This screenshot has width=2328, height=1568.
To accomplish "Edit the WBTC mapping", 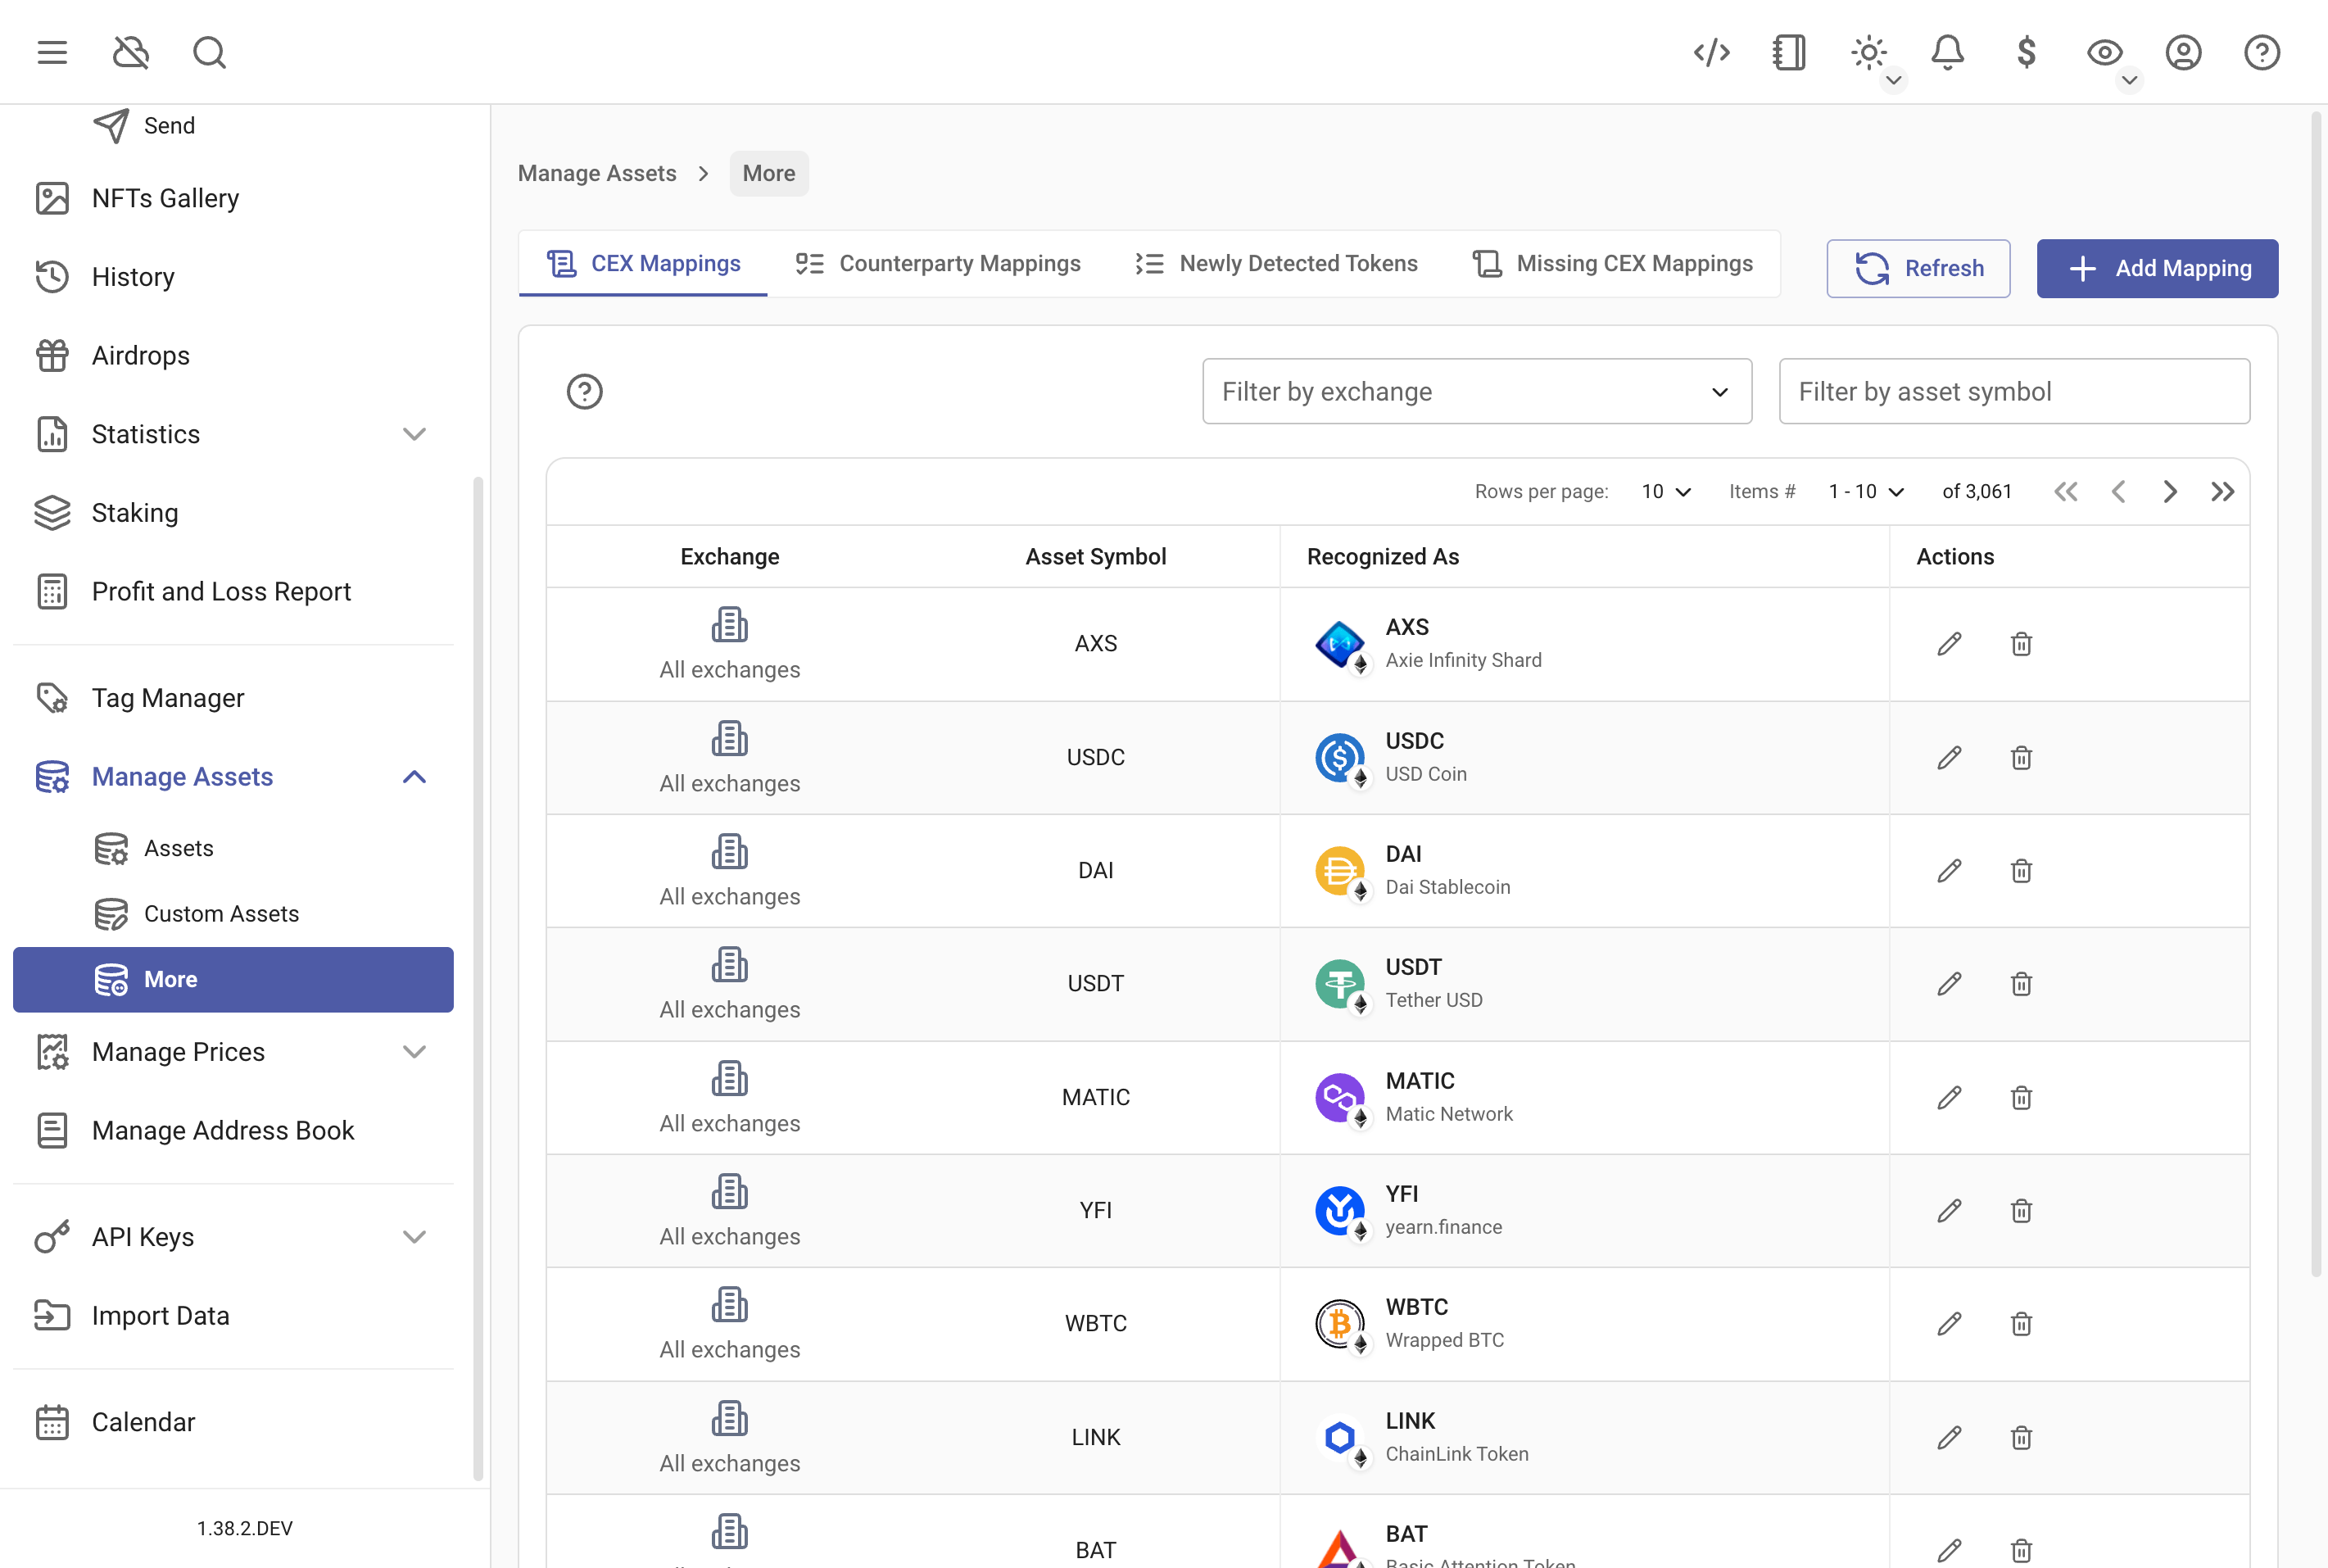I will click(x=1949, y=1323).
